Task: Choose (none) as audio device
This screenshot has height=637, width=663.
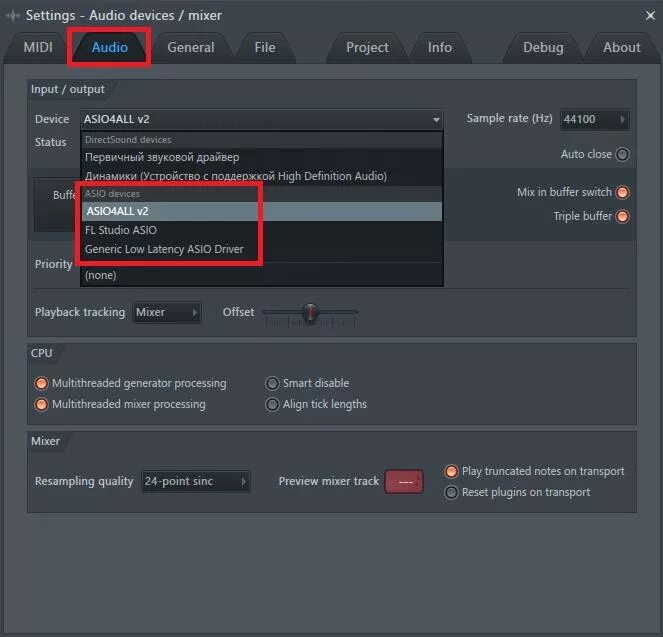Action: (x=261, y=275)
